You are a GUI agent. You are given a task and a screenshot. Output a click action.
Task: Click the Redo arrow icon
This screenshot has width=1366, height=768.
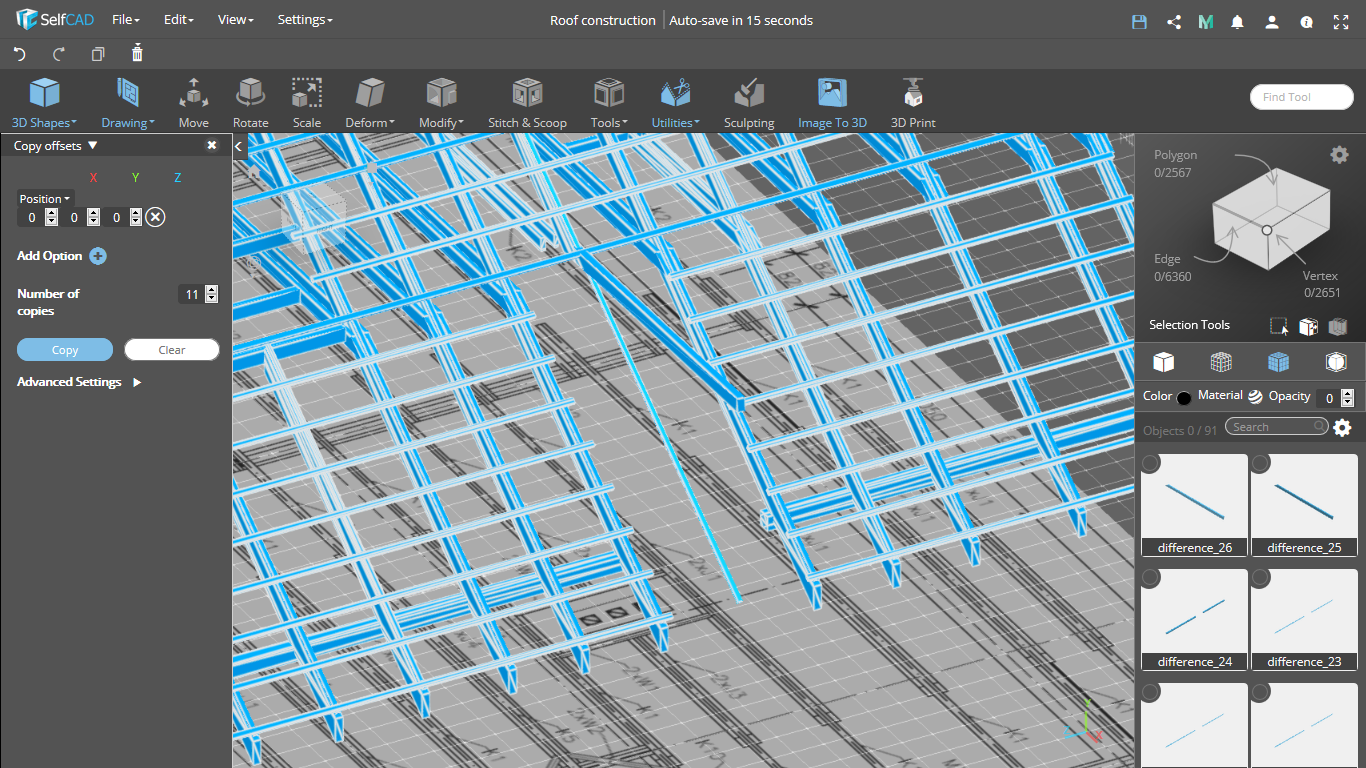coord(59,54)
